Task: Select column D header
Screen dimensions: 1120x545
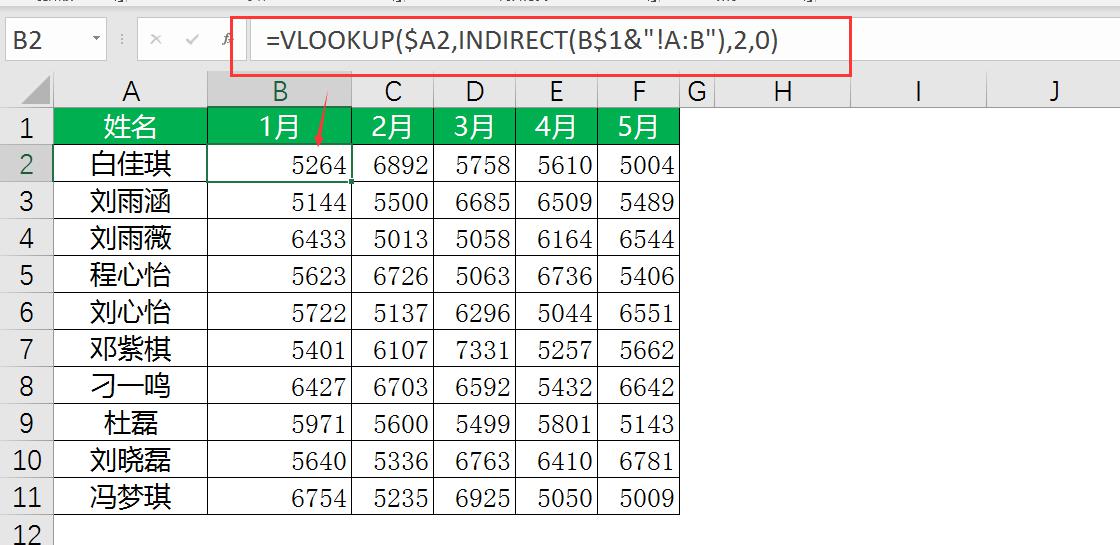Action: pos(474,91)
